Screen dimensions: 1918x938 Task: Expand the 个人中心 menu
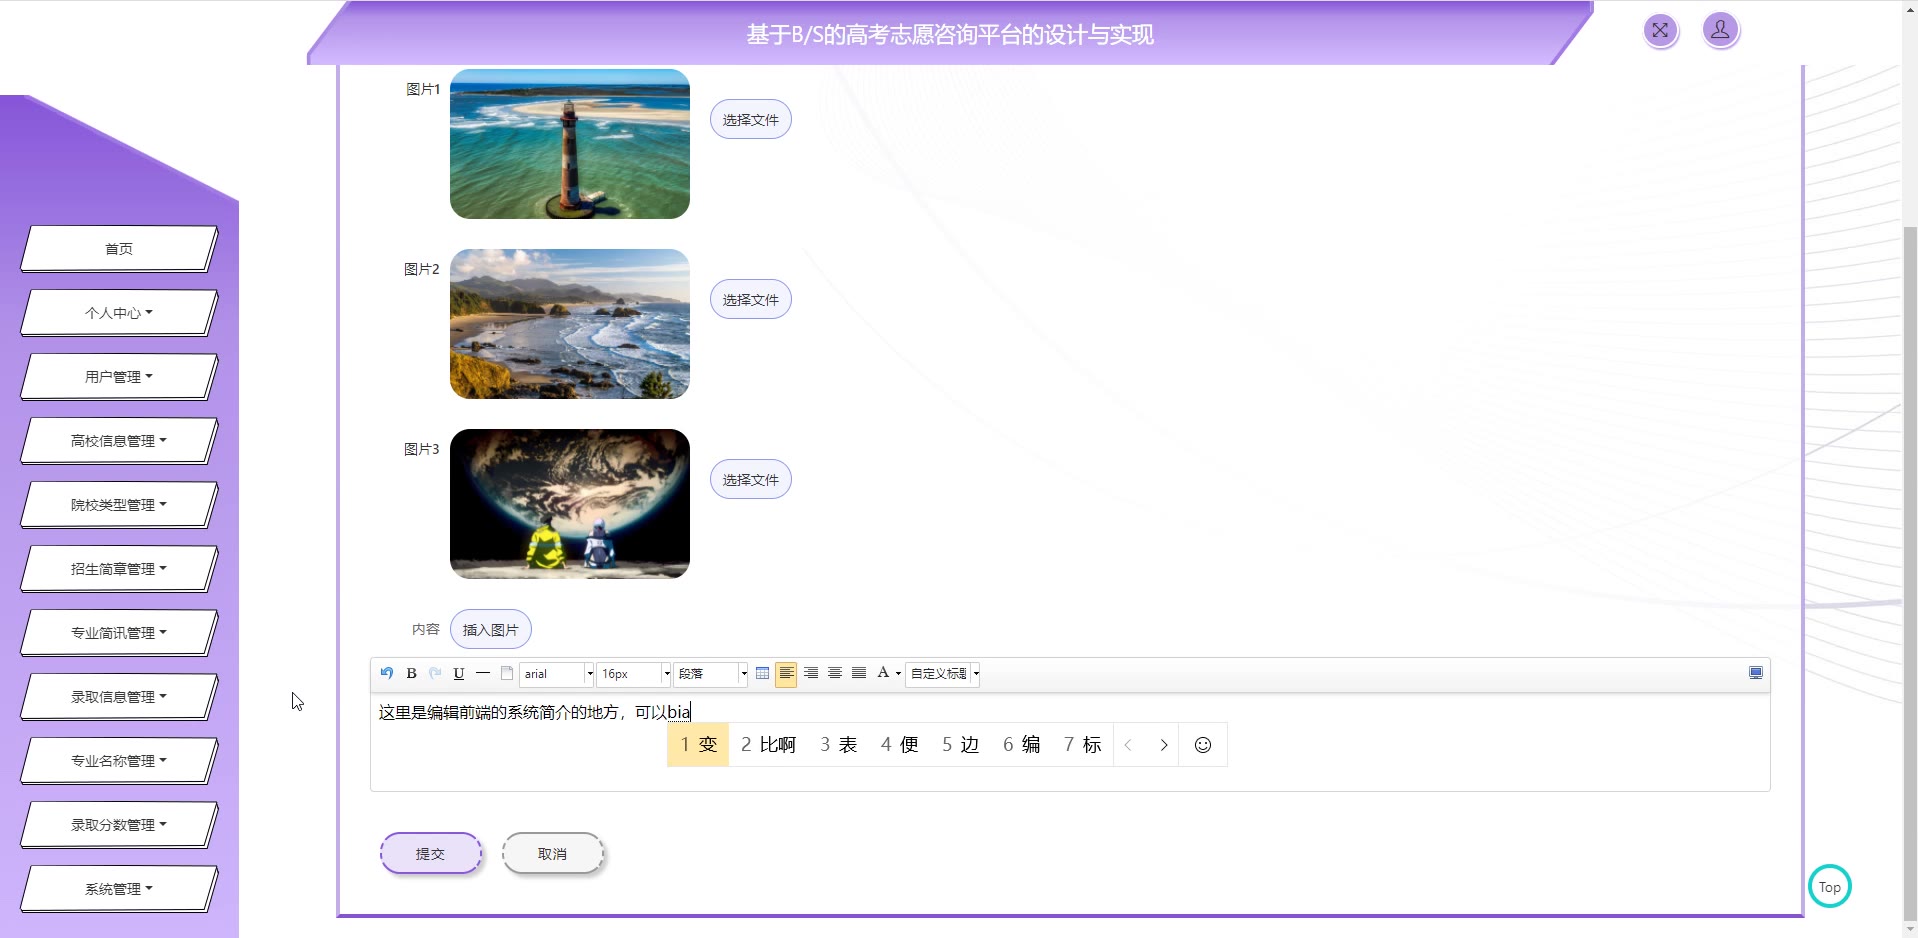click(119, 313)
